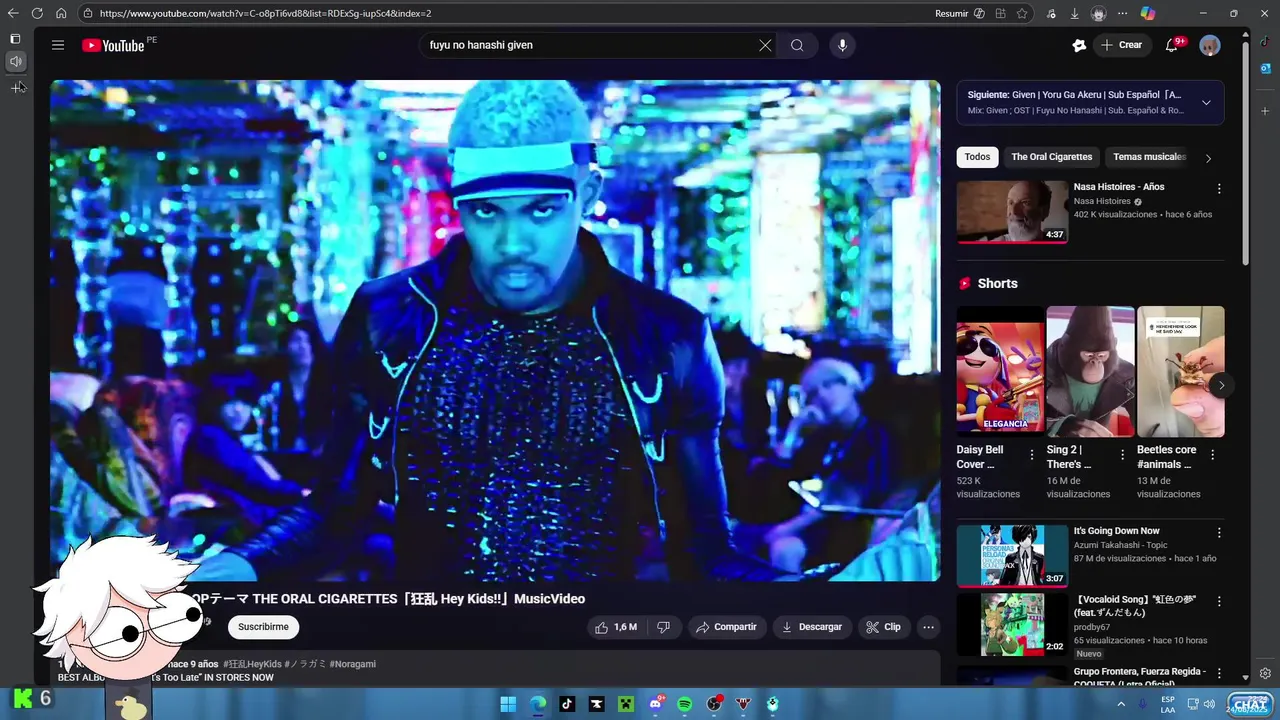Screen dimensions: 1280x720
Task: Reload the page with browser refresh
Action: [37, 13]
